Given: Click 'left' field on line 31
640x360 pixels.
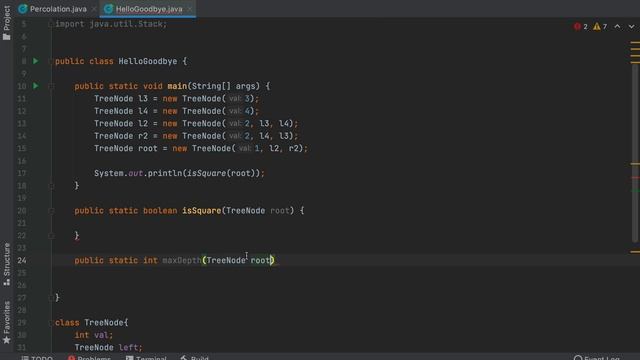Looking at the screenshot, I should 128,347.
